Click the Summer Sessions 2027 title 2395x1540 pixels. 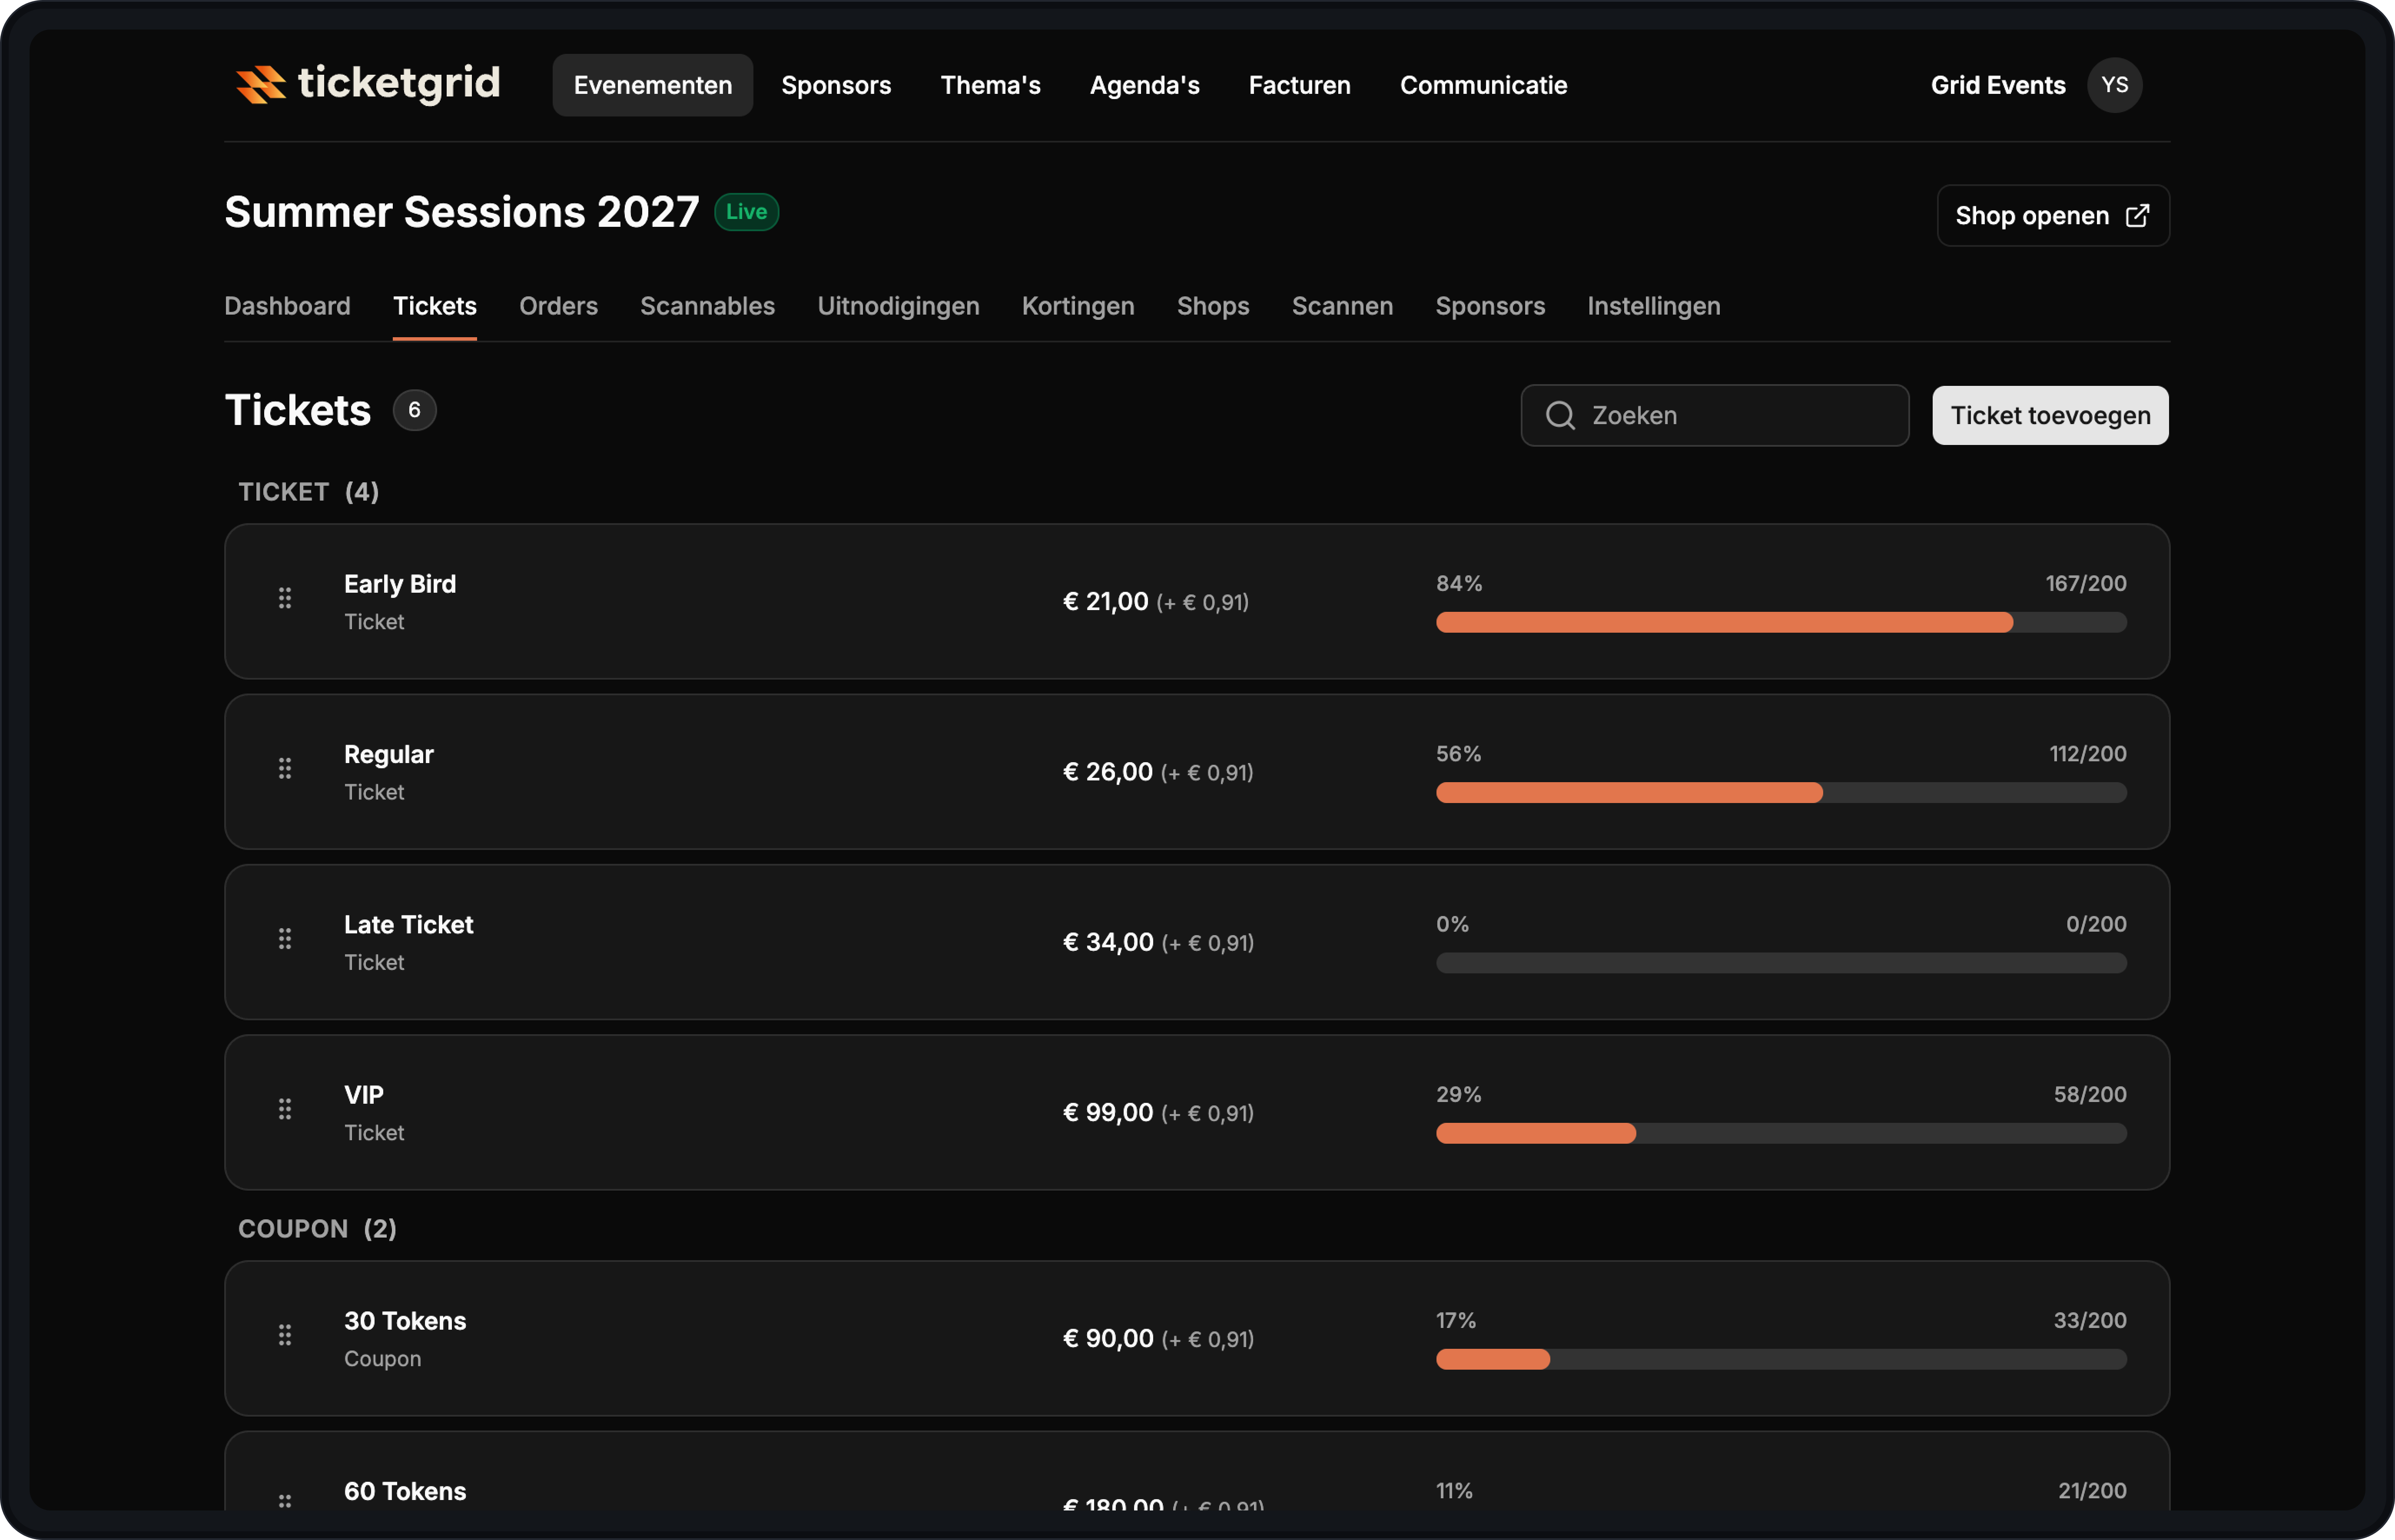coord(462,212)
